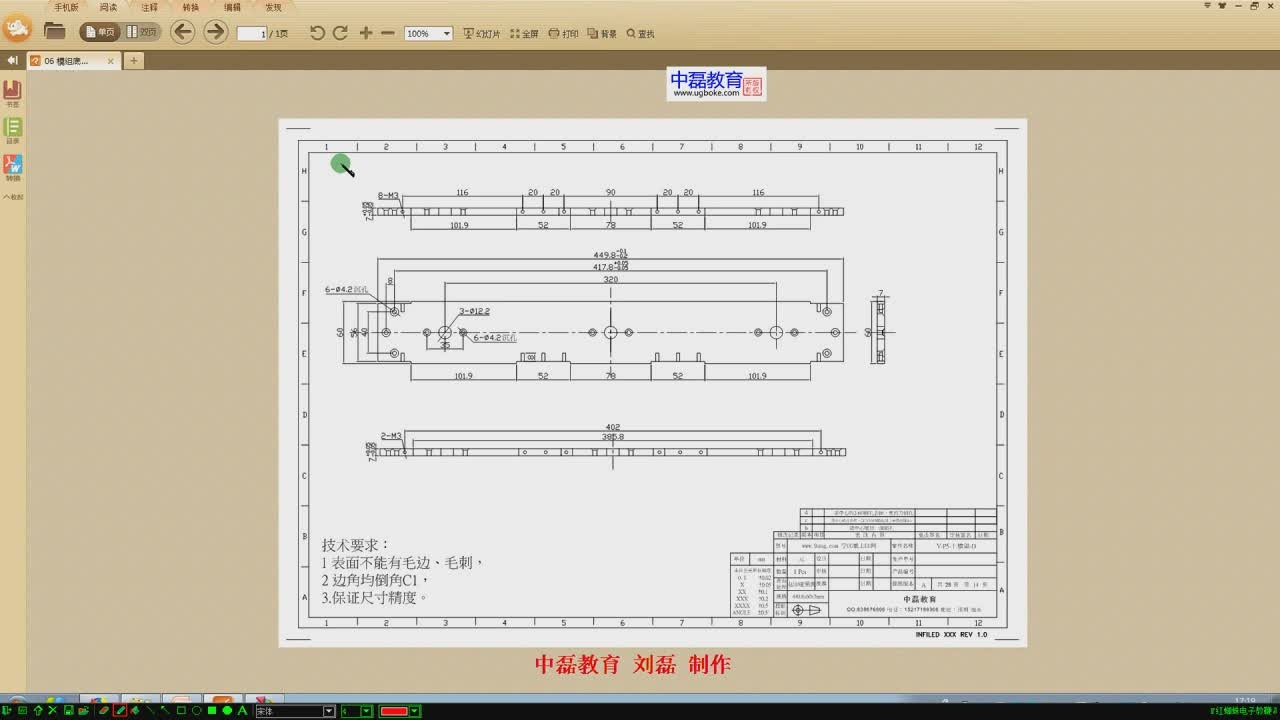Image resolution: width=1280 pixels, height=720 pixels.
Task: Open the 查找 search tool
Action: click(x=640, y=33)
